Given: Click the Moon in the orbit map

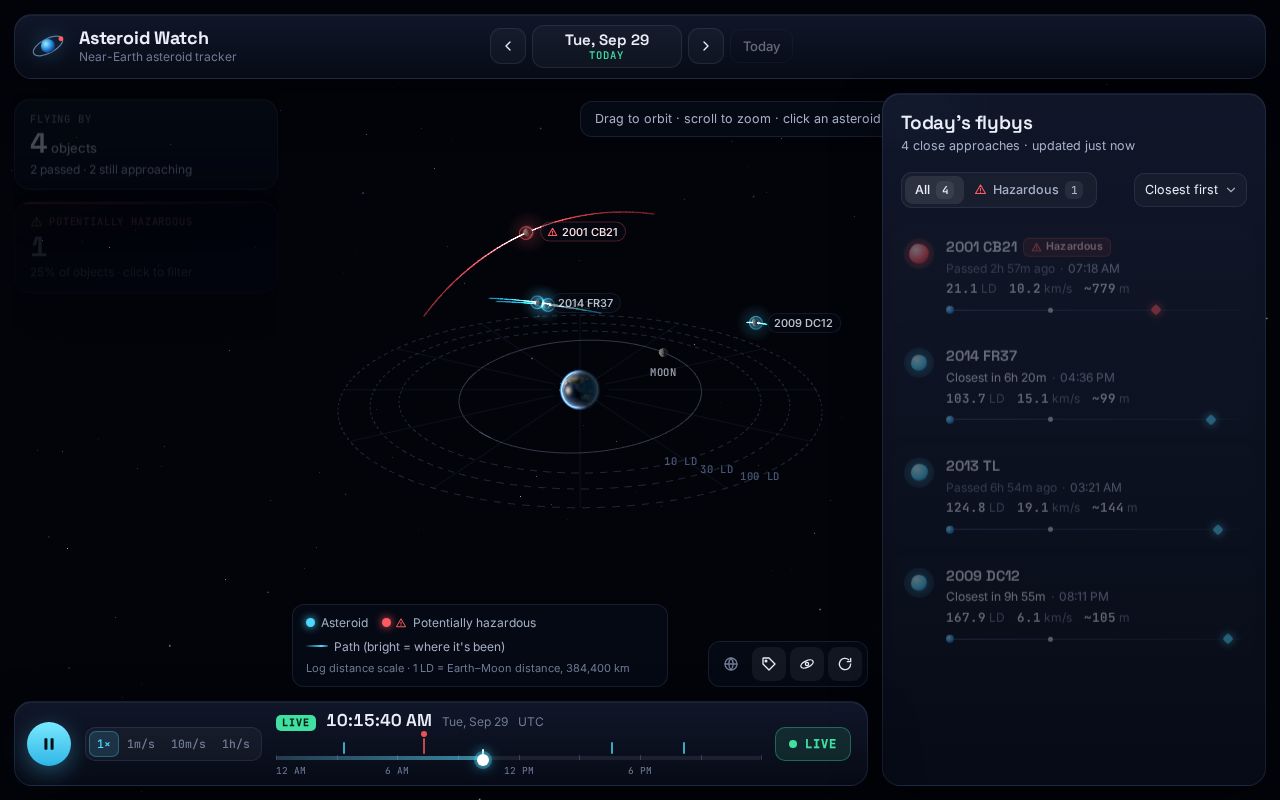Looking at the screenshot, I should coord(662,353).
